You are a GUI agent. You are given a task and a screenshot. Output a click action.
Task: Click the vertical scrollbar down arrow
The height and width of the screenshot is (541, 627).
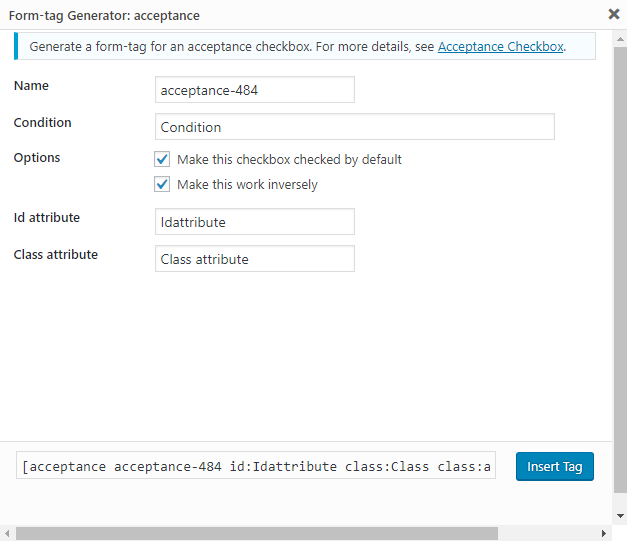point(620,519)
